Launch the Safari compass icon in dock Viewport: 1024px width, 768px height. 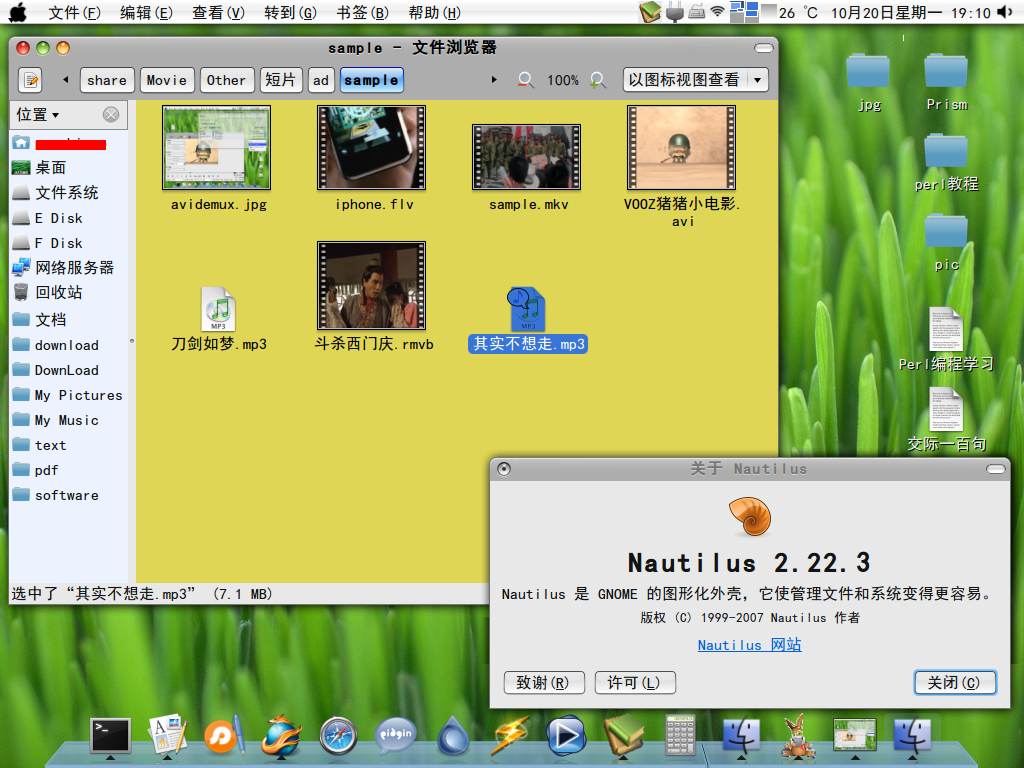click(338, 736)
